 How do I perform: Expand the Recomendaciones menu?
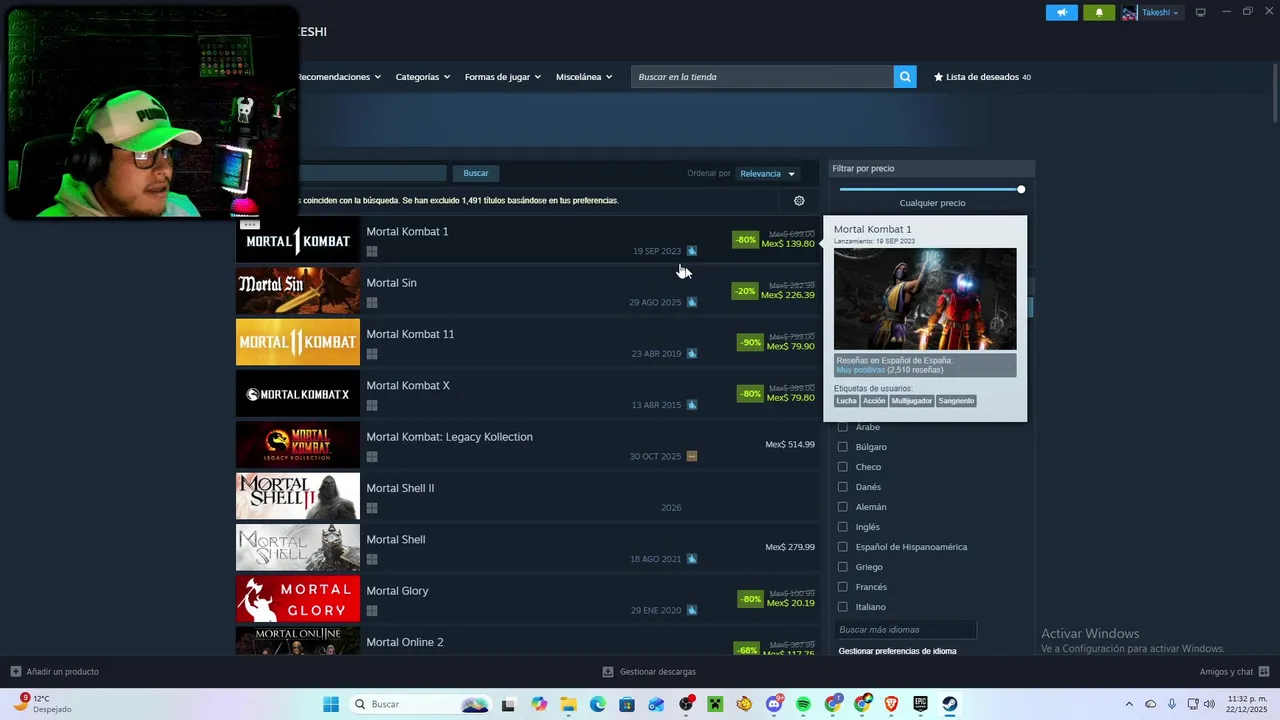pyautogui.click(x=339, y=77)
